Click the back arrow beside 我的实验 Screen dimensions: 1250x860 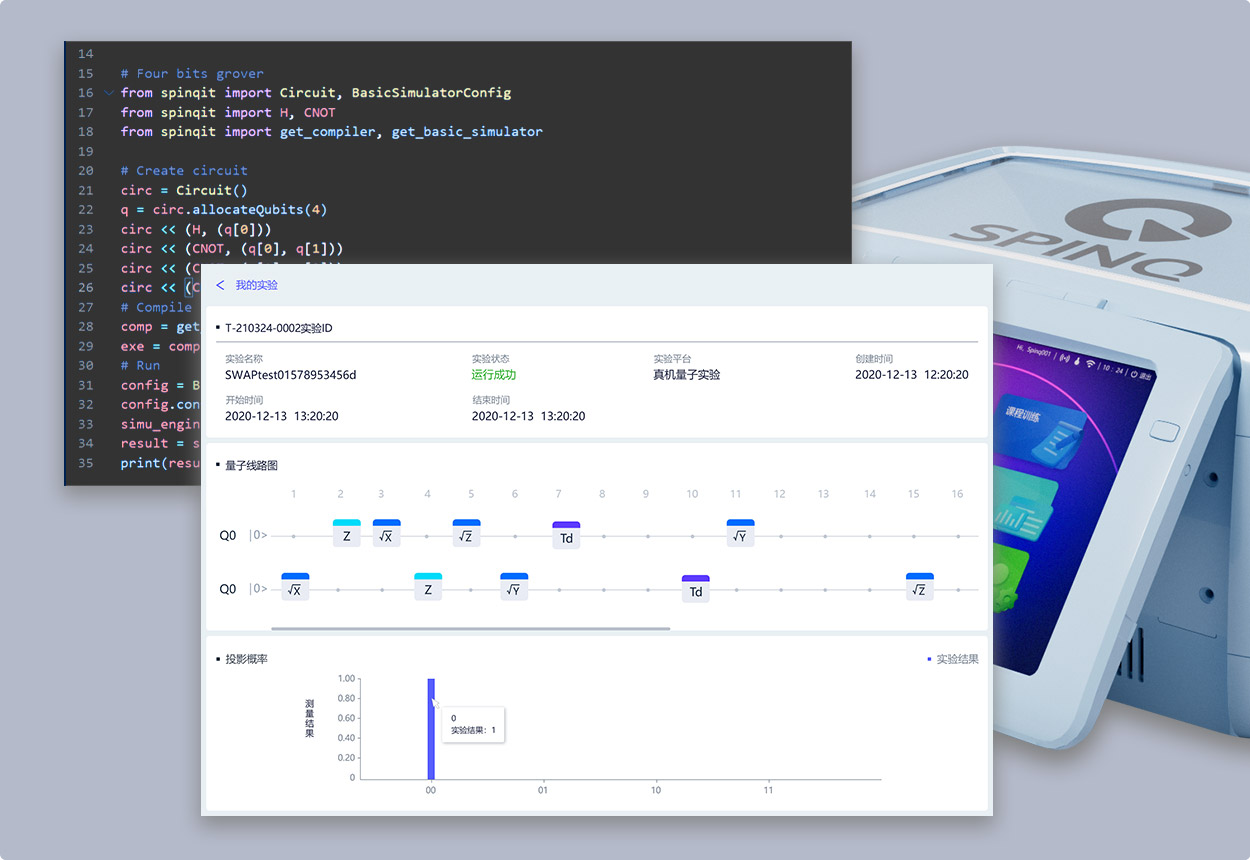[x=220, y=285]
